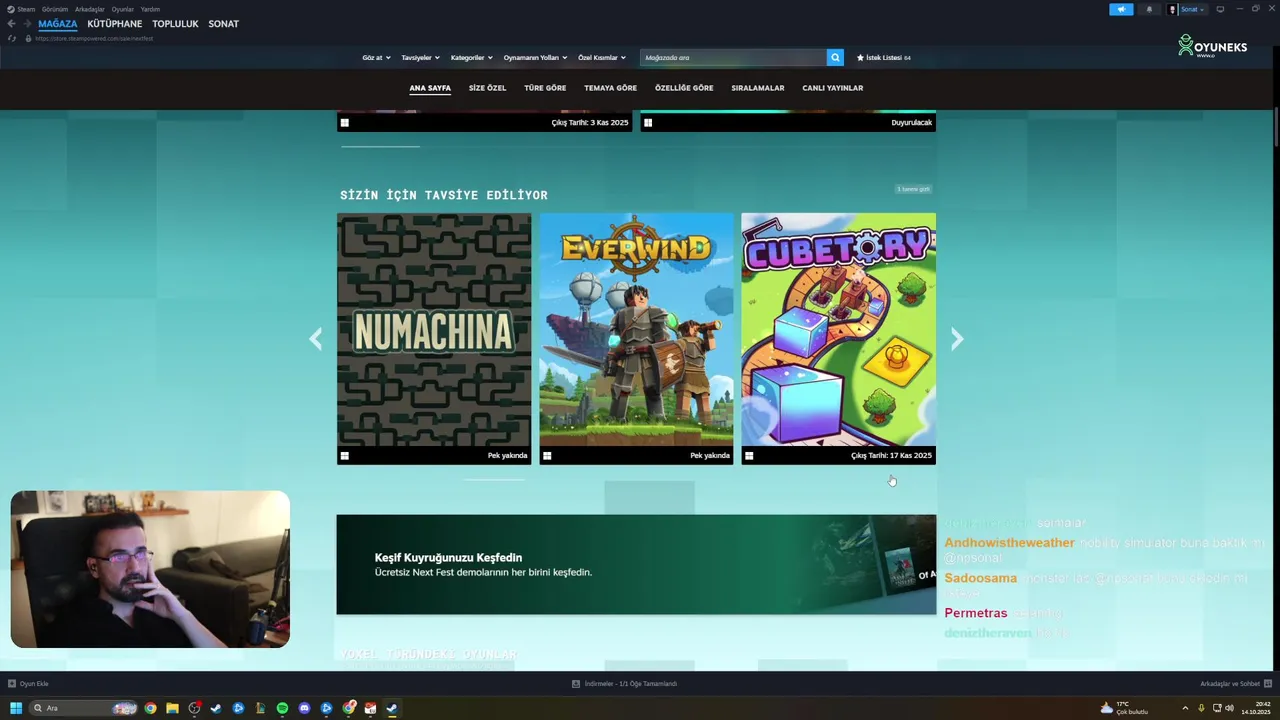Screen dimensions: 1280x720
Task: Open İstek Listesi wishlist link
Action: pyautogui.click(x=884, y=58)
